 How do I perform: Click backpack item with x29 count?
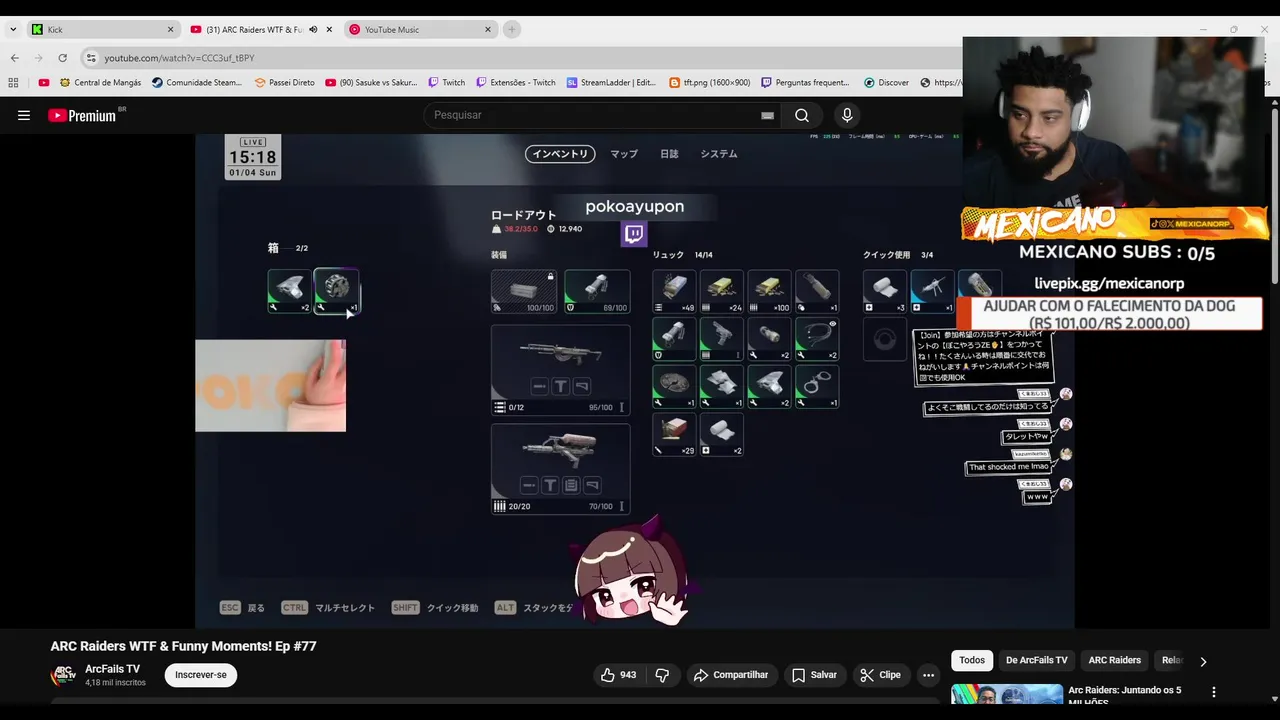pos(675,435)
